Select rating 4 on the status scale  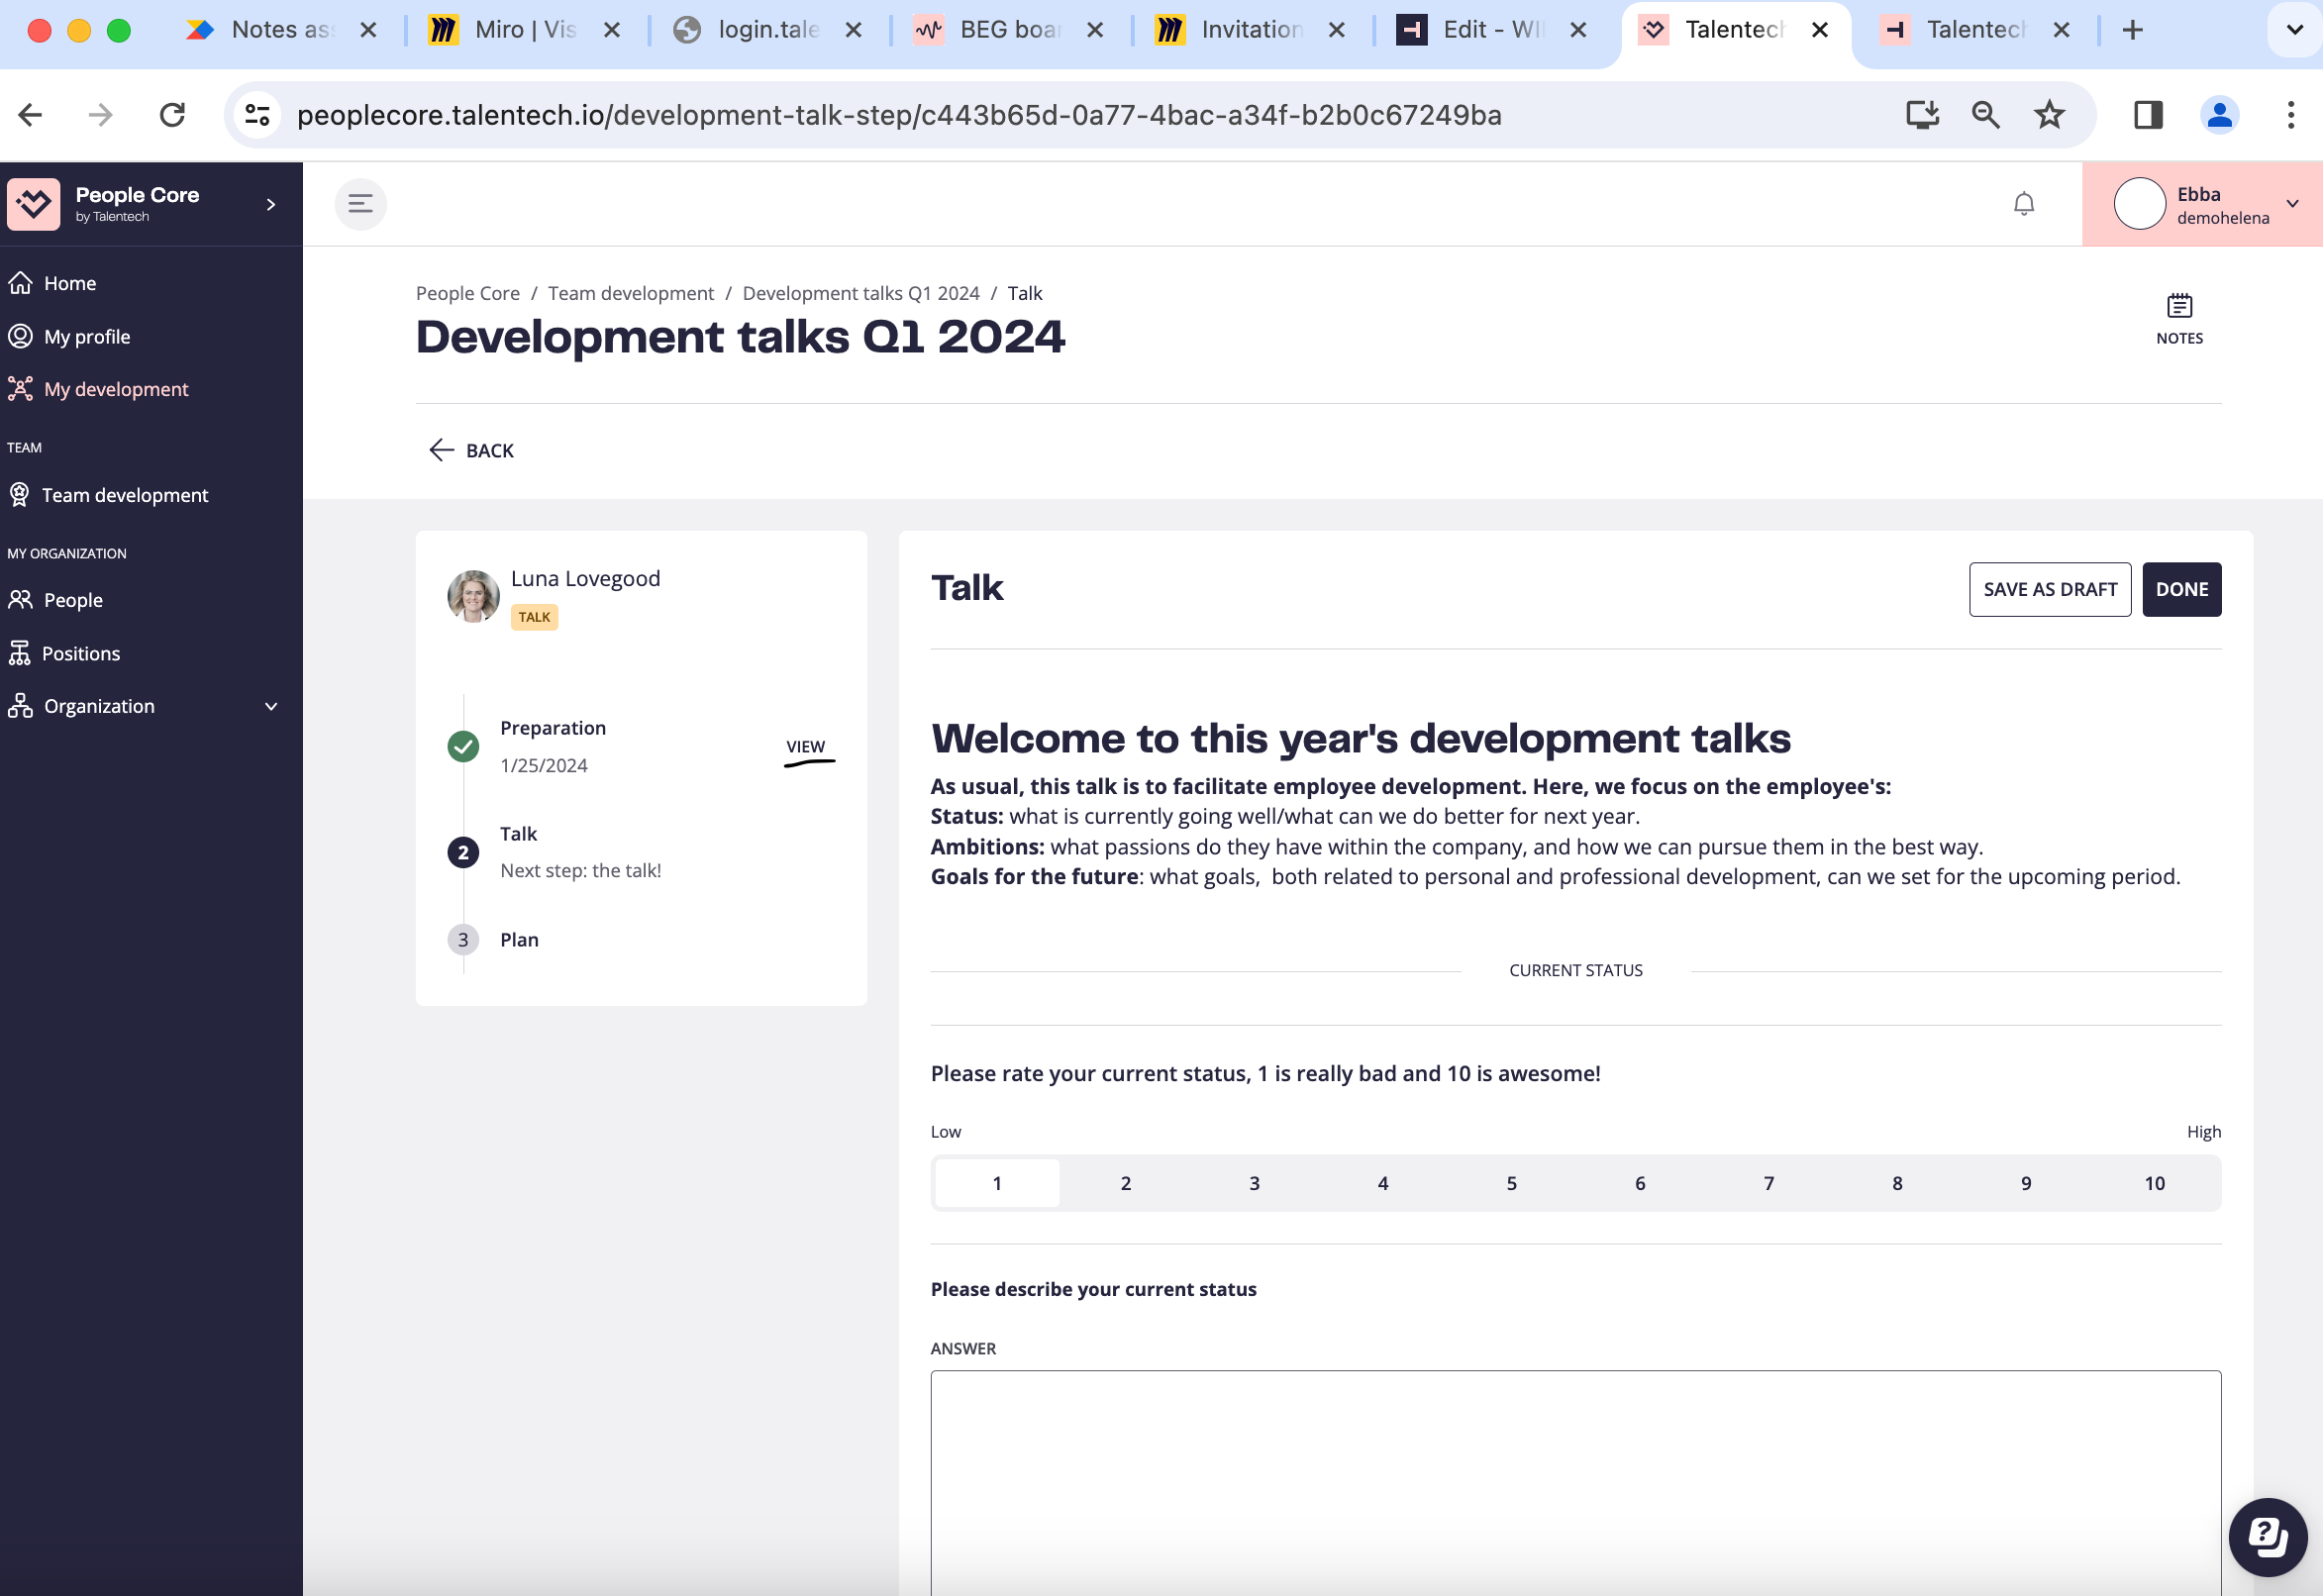tap(1382, 1183)
